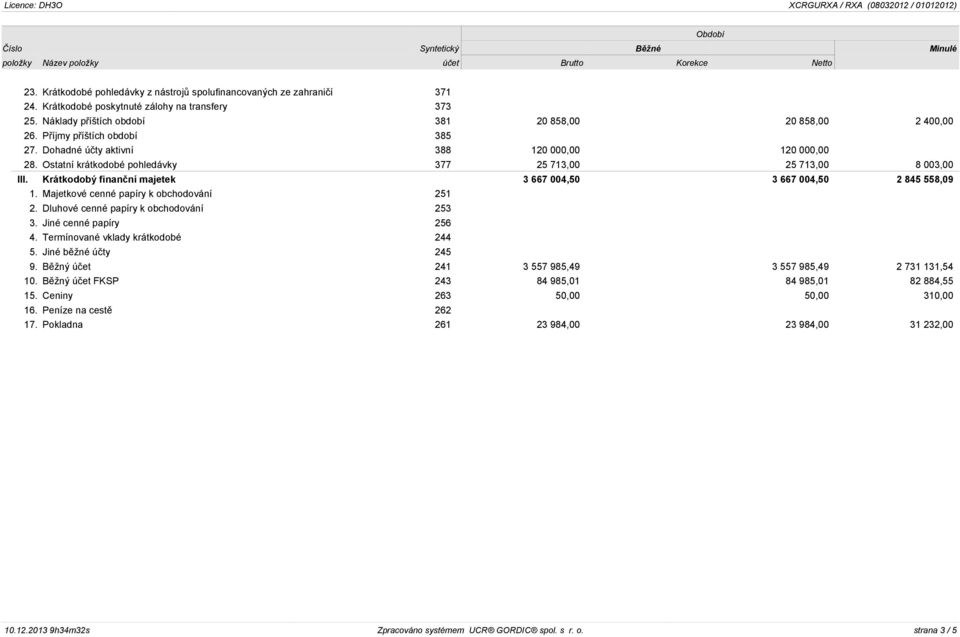960x637 pixels.
Task: Click previous-period value 31 232,00
Action: (x=932, y=325)
